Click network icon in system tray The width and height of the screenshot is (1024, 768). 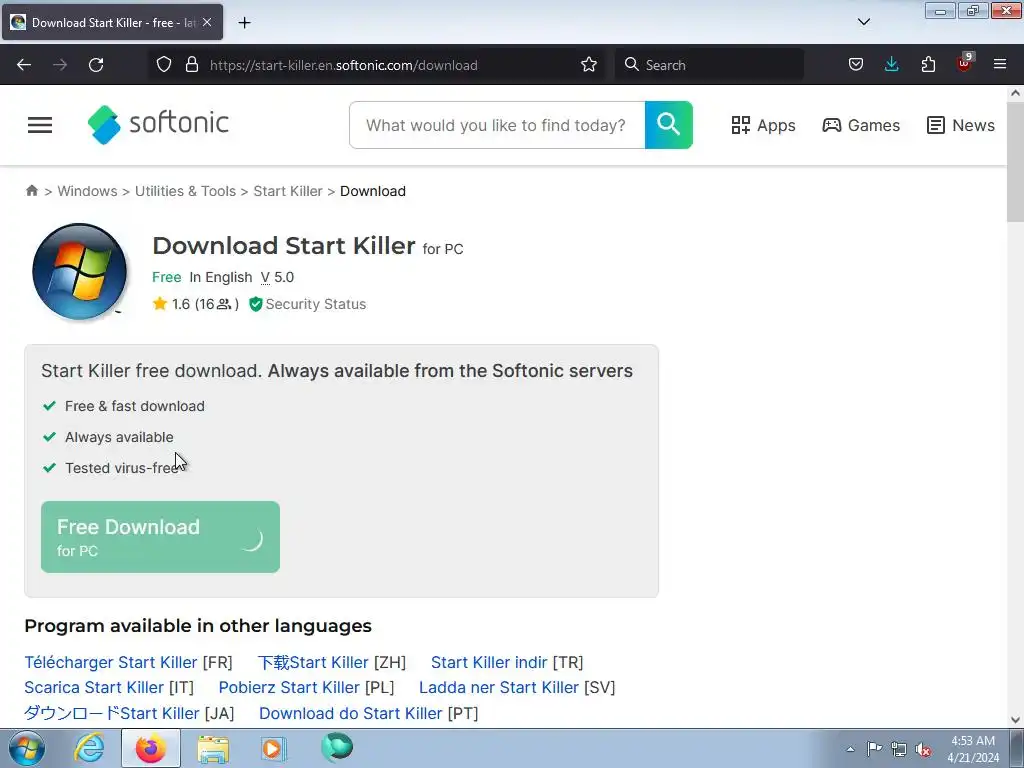(x=899, y=749)
